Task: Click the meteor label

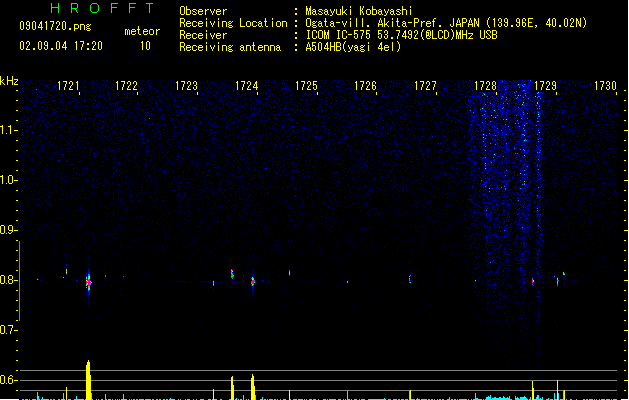Action: pyautogui.click(x=142, y=31)
